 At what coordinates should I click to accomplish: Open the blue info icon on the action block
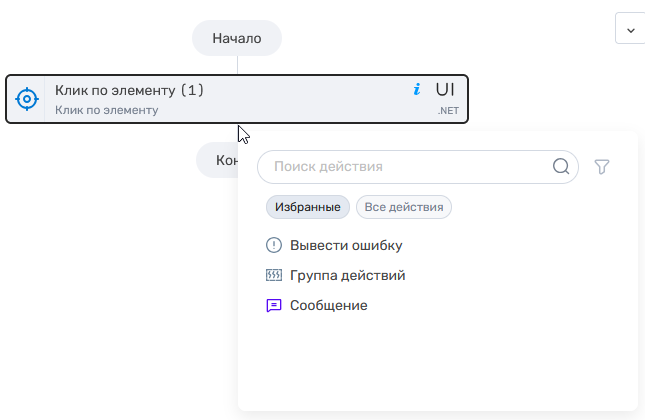[417, 90]
